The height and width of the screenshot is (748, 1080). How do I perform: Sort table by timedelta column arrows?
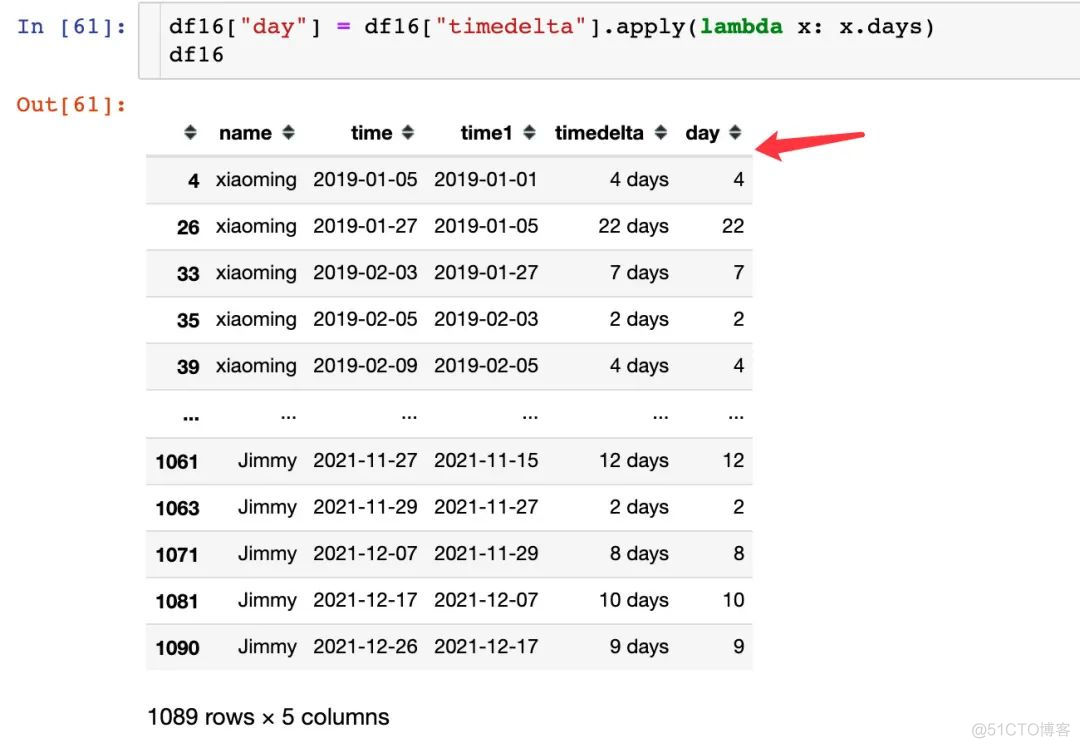661,132
